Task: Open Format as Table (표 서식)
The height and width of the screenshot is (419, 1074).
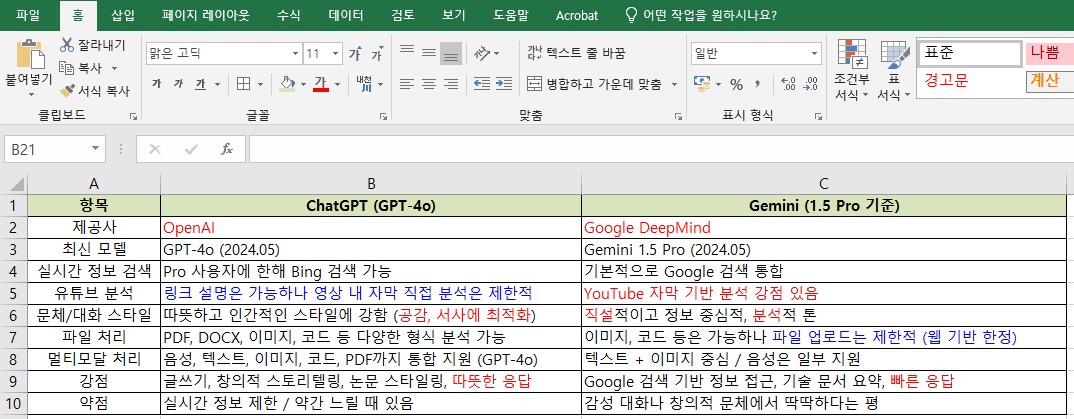Action: [894, 70]
